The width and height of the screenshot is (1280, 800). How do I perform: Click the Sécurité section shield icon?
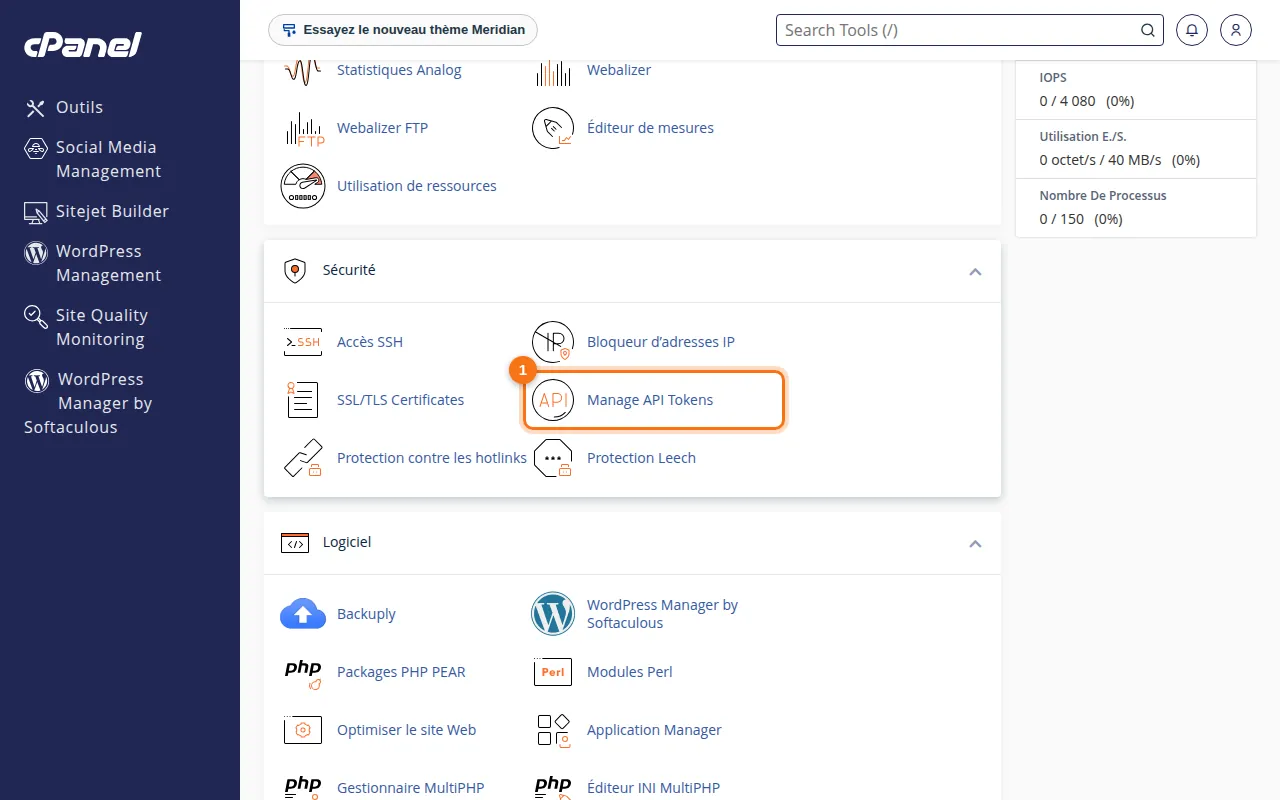point(295,271)
